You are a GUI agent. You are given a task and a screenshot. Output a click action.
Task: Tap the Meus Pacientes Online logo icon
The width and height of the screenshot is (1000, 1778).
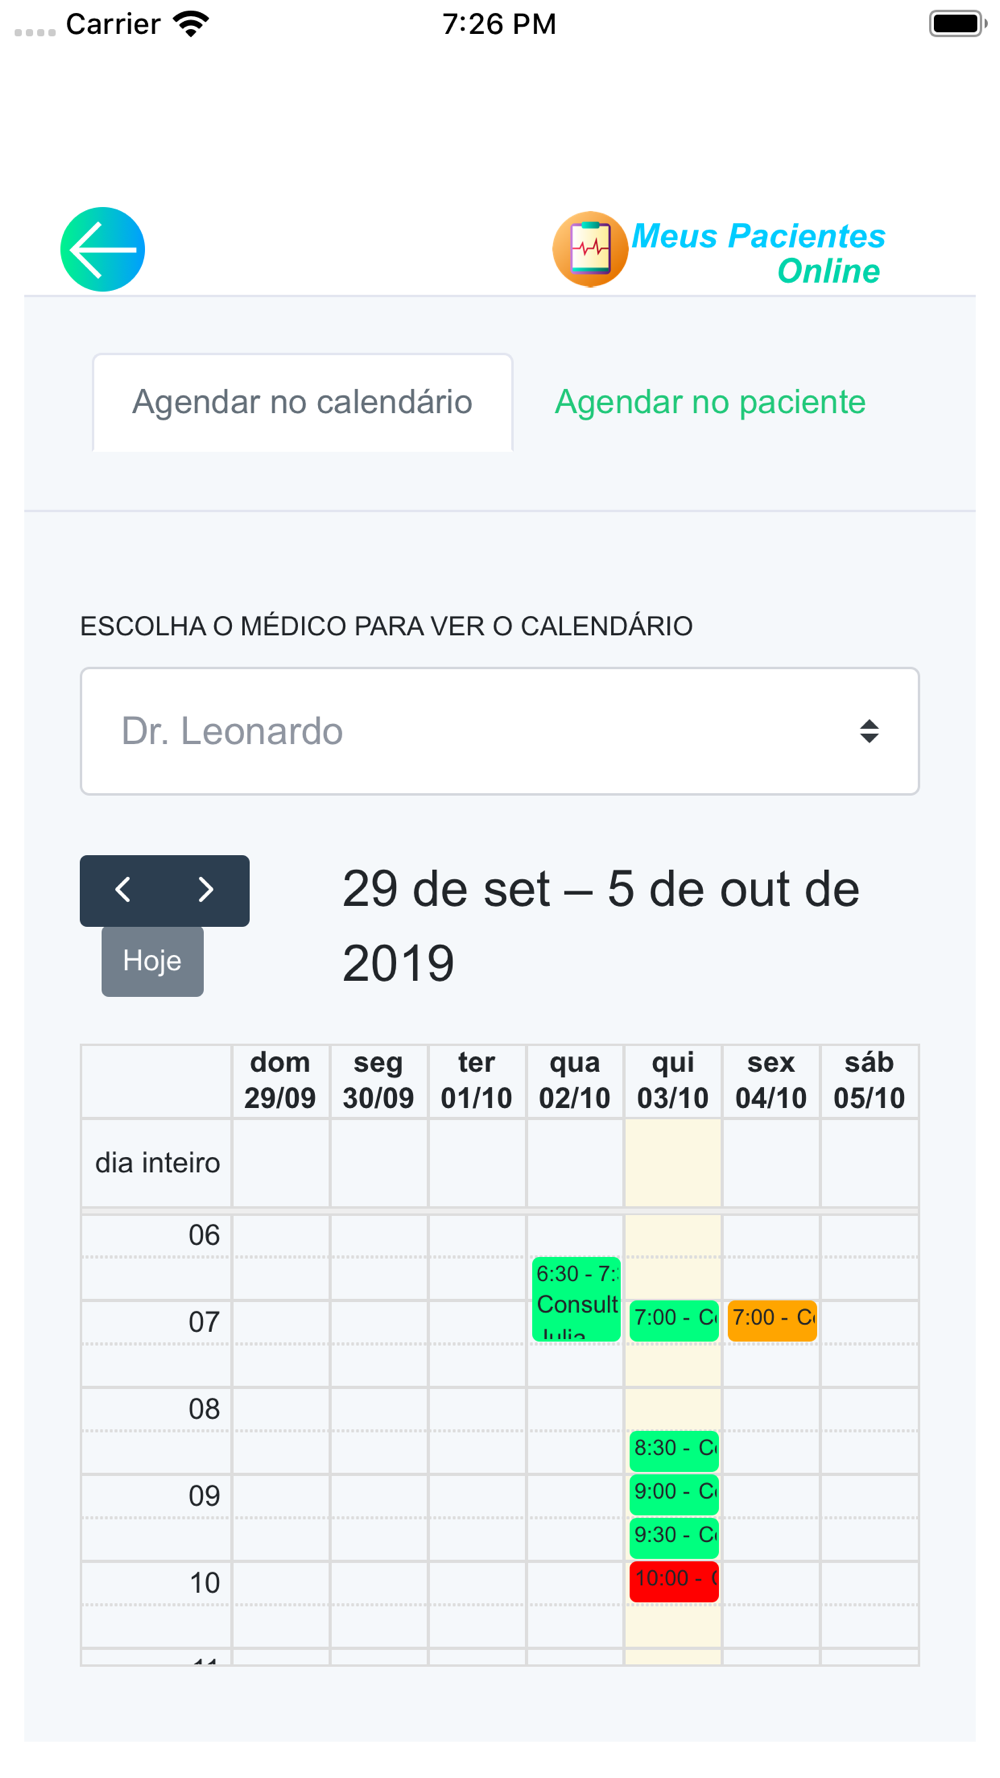point(590,249)
